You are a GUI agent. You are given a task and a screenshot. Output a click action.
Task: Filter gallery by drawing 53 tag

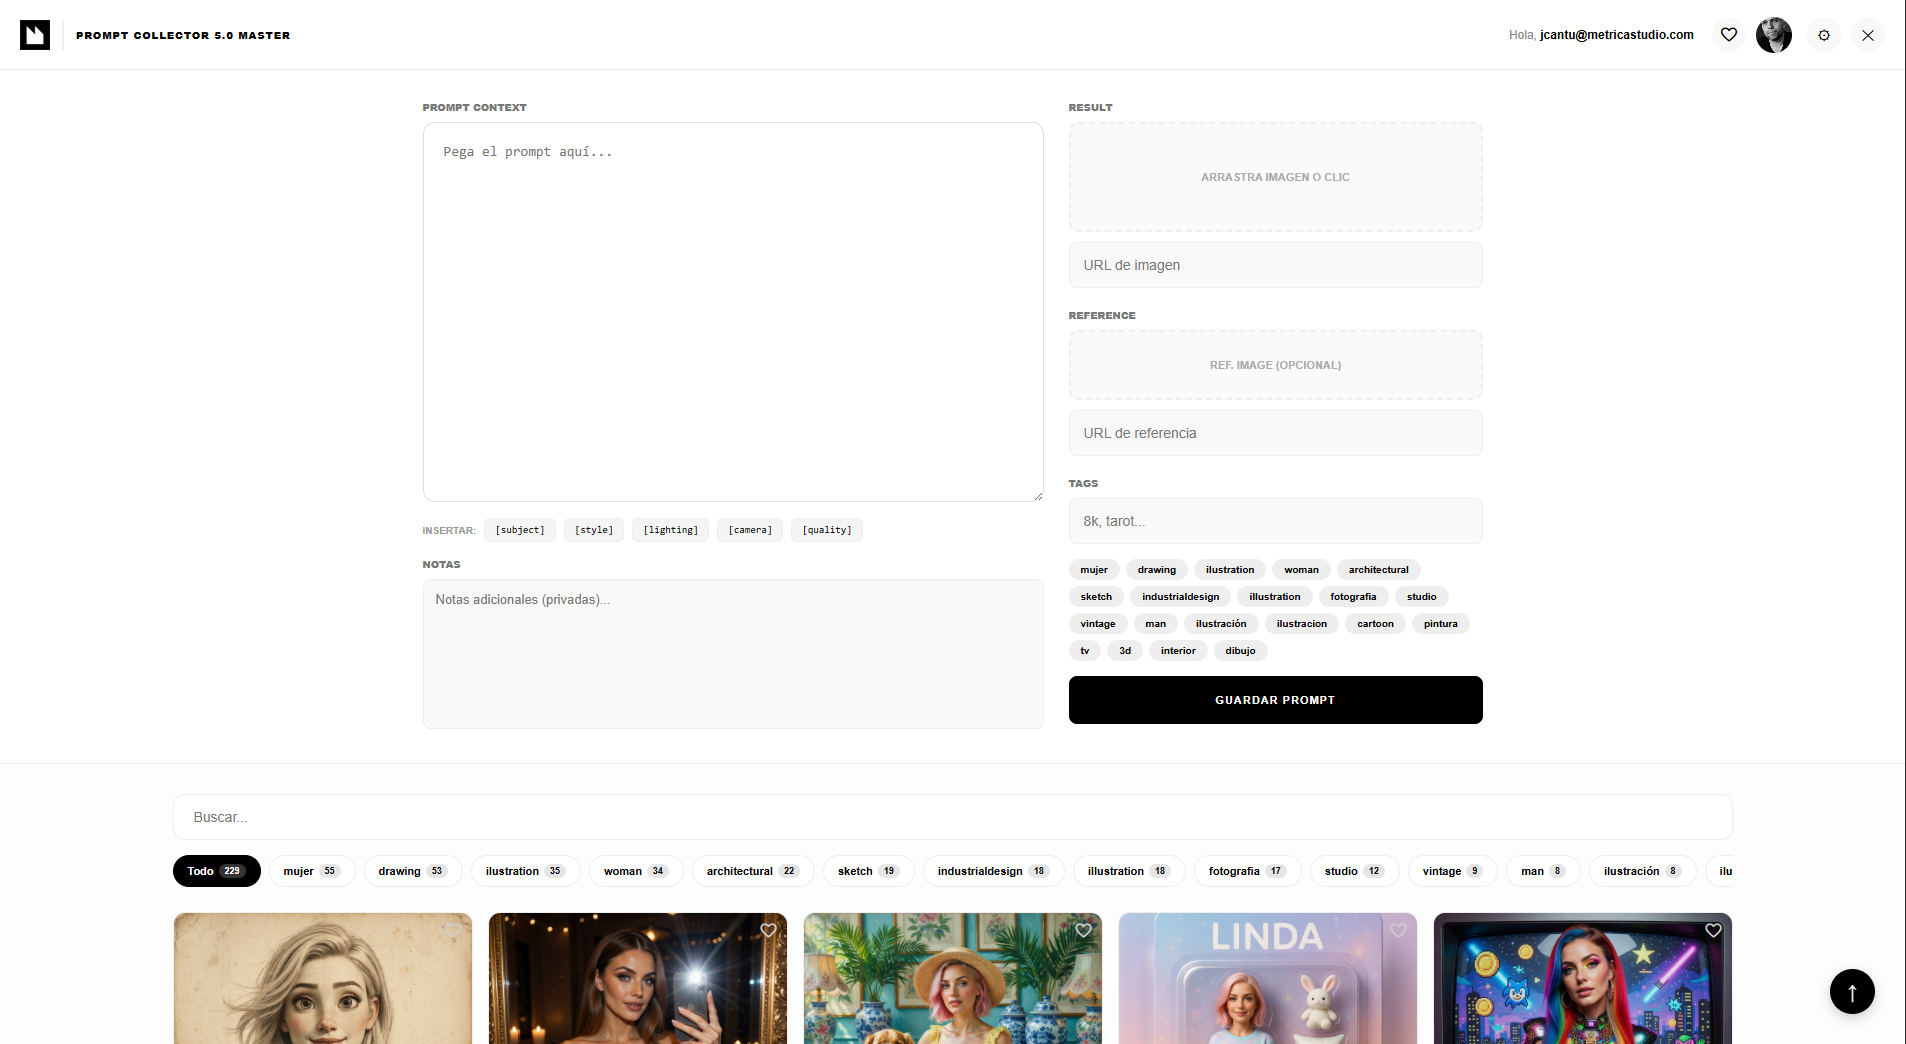412,871
